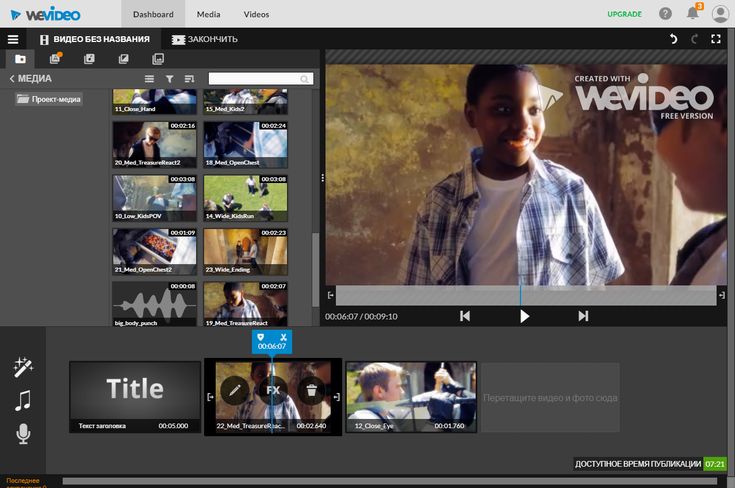Open FX effects for selected clip

273,390
